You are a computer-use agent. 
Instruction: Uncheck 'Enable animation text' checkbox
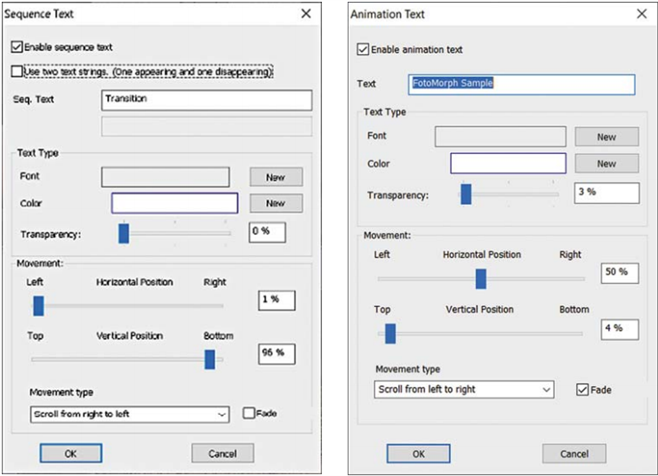click(363, 49)
